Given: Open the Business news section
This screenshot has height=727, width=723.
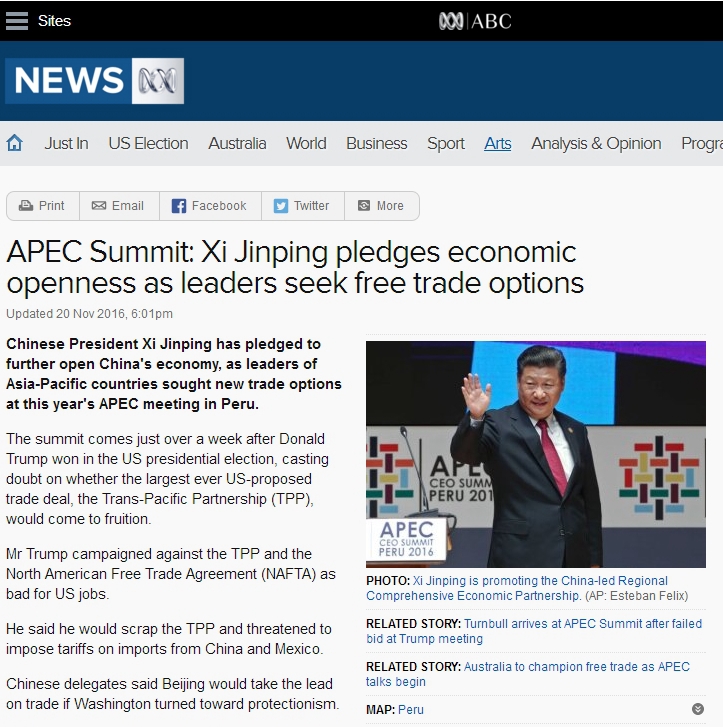Looking at the screenshot, I should pos(376,143).
